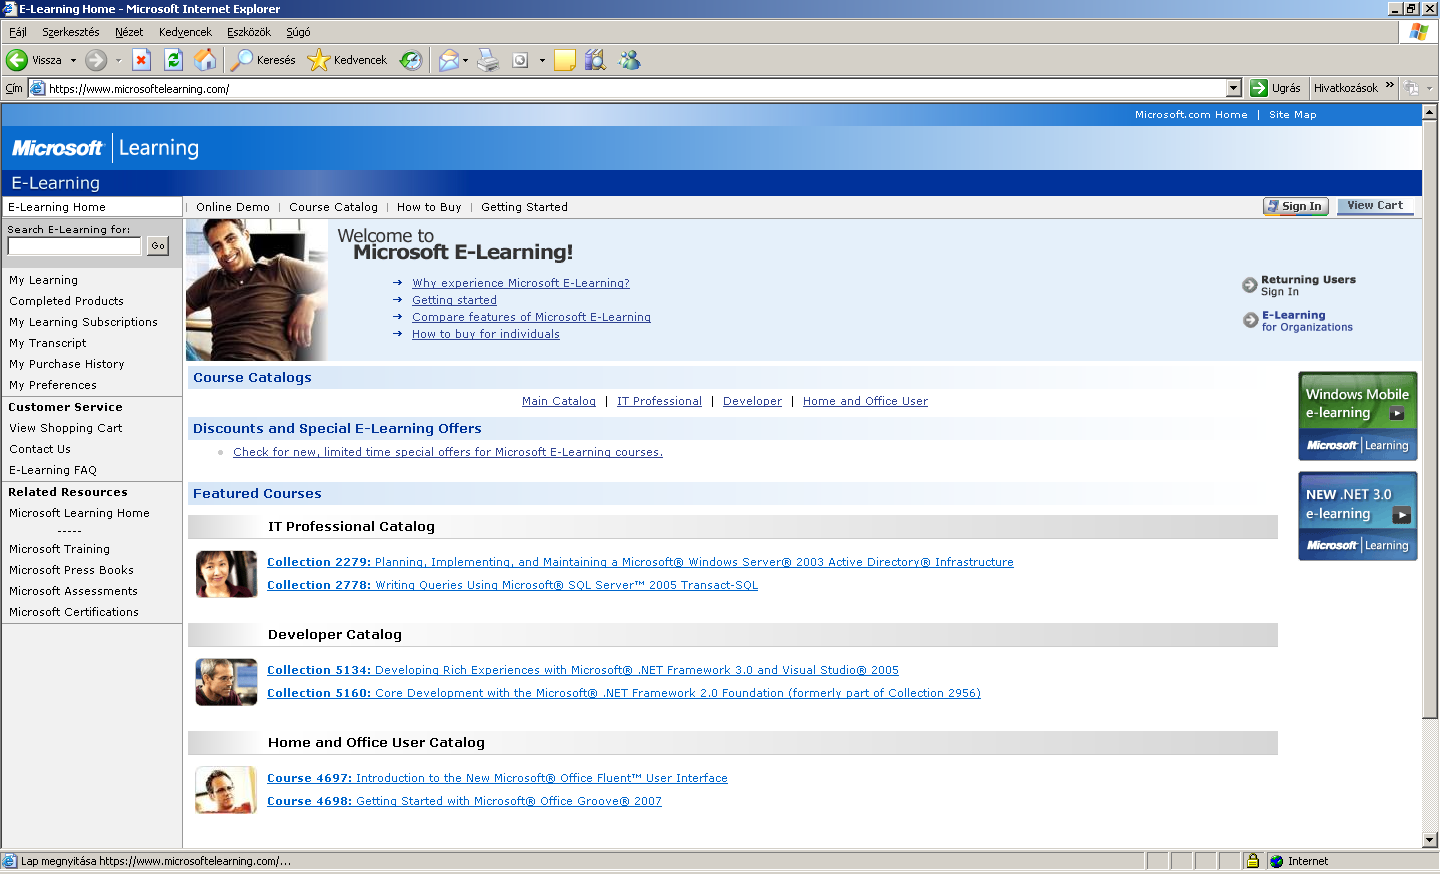Viewport: 1440px width, 874px height.
Task: Click the Site Map header link
Action: (1293, 115)
